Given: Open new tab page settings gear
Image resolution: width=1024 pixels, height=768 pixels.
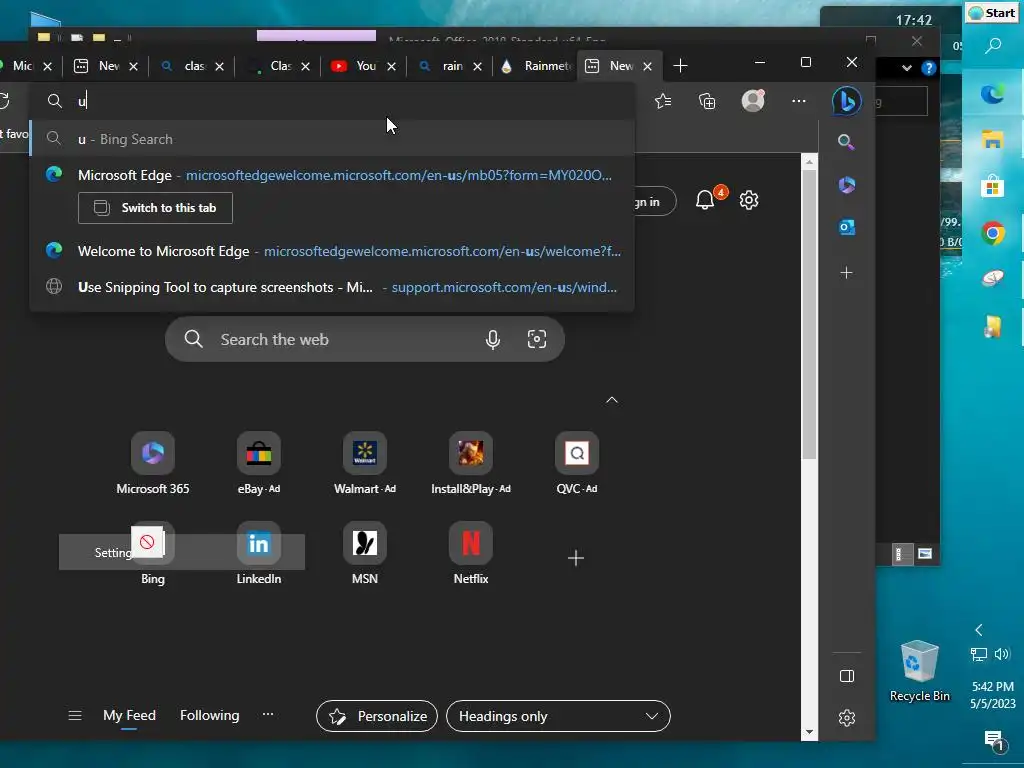Looking at the screenshot, I should 749,200.
